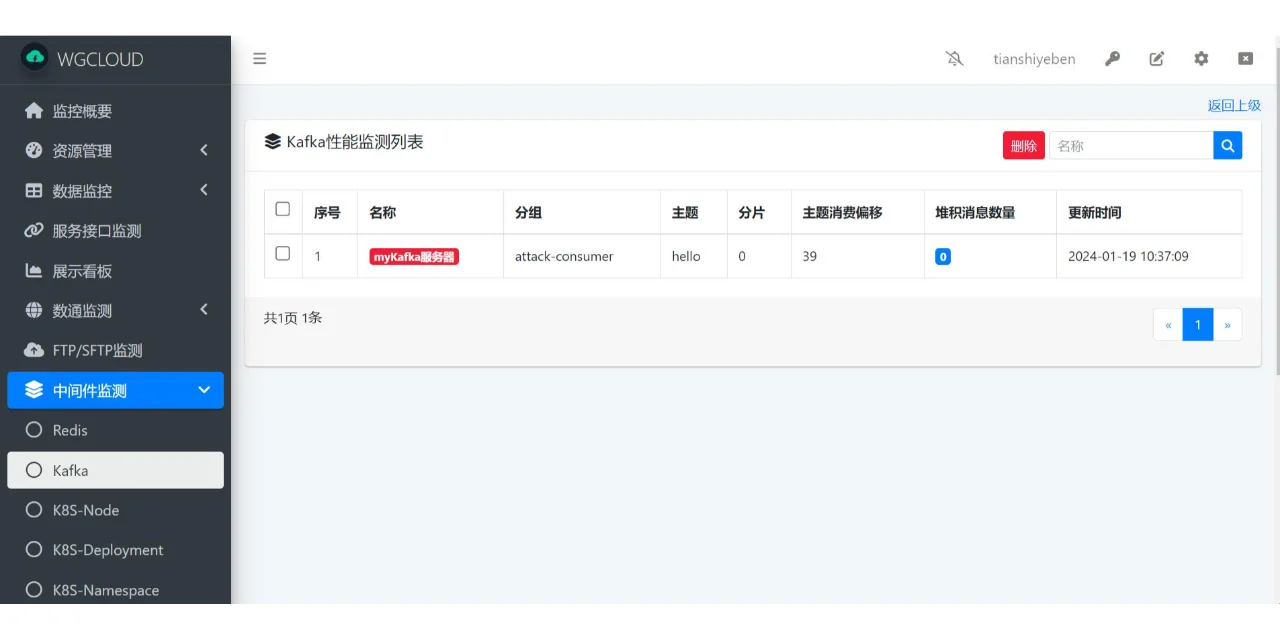
Task: Click the red 删除 delete button
Action: (x=1023, y=145)
